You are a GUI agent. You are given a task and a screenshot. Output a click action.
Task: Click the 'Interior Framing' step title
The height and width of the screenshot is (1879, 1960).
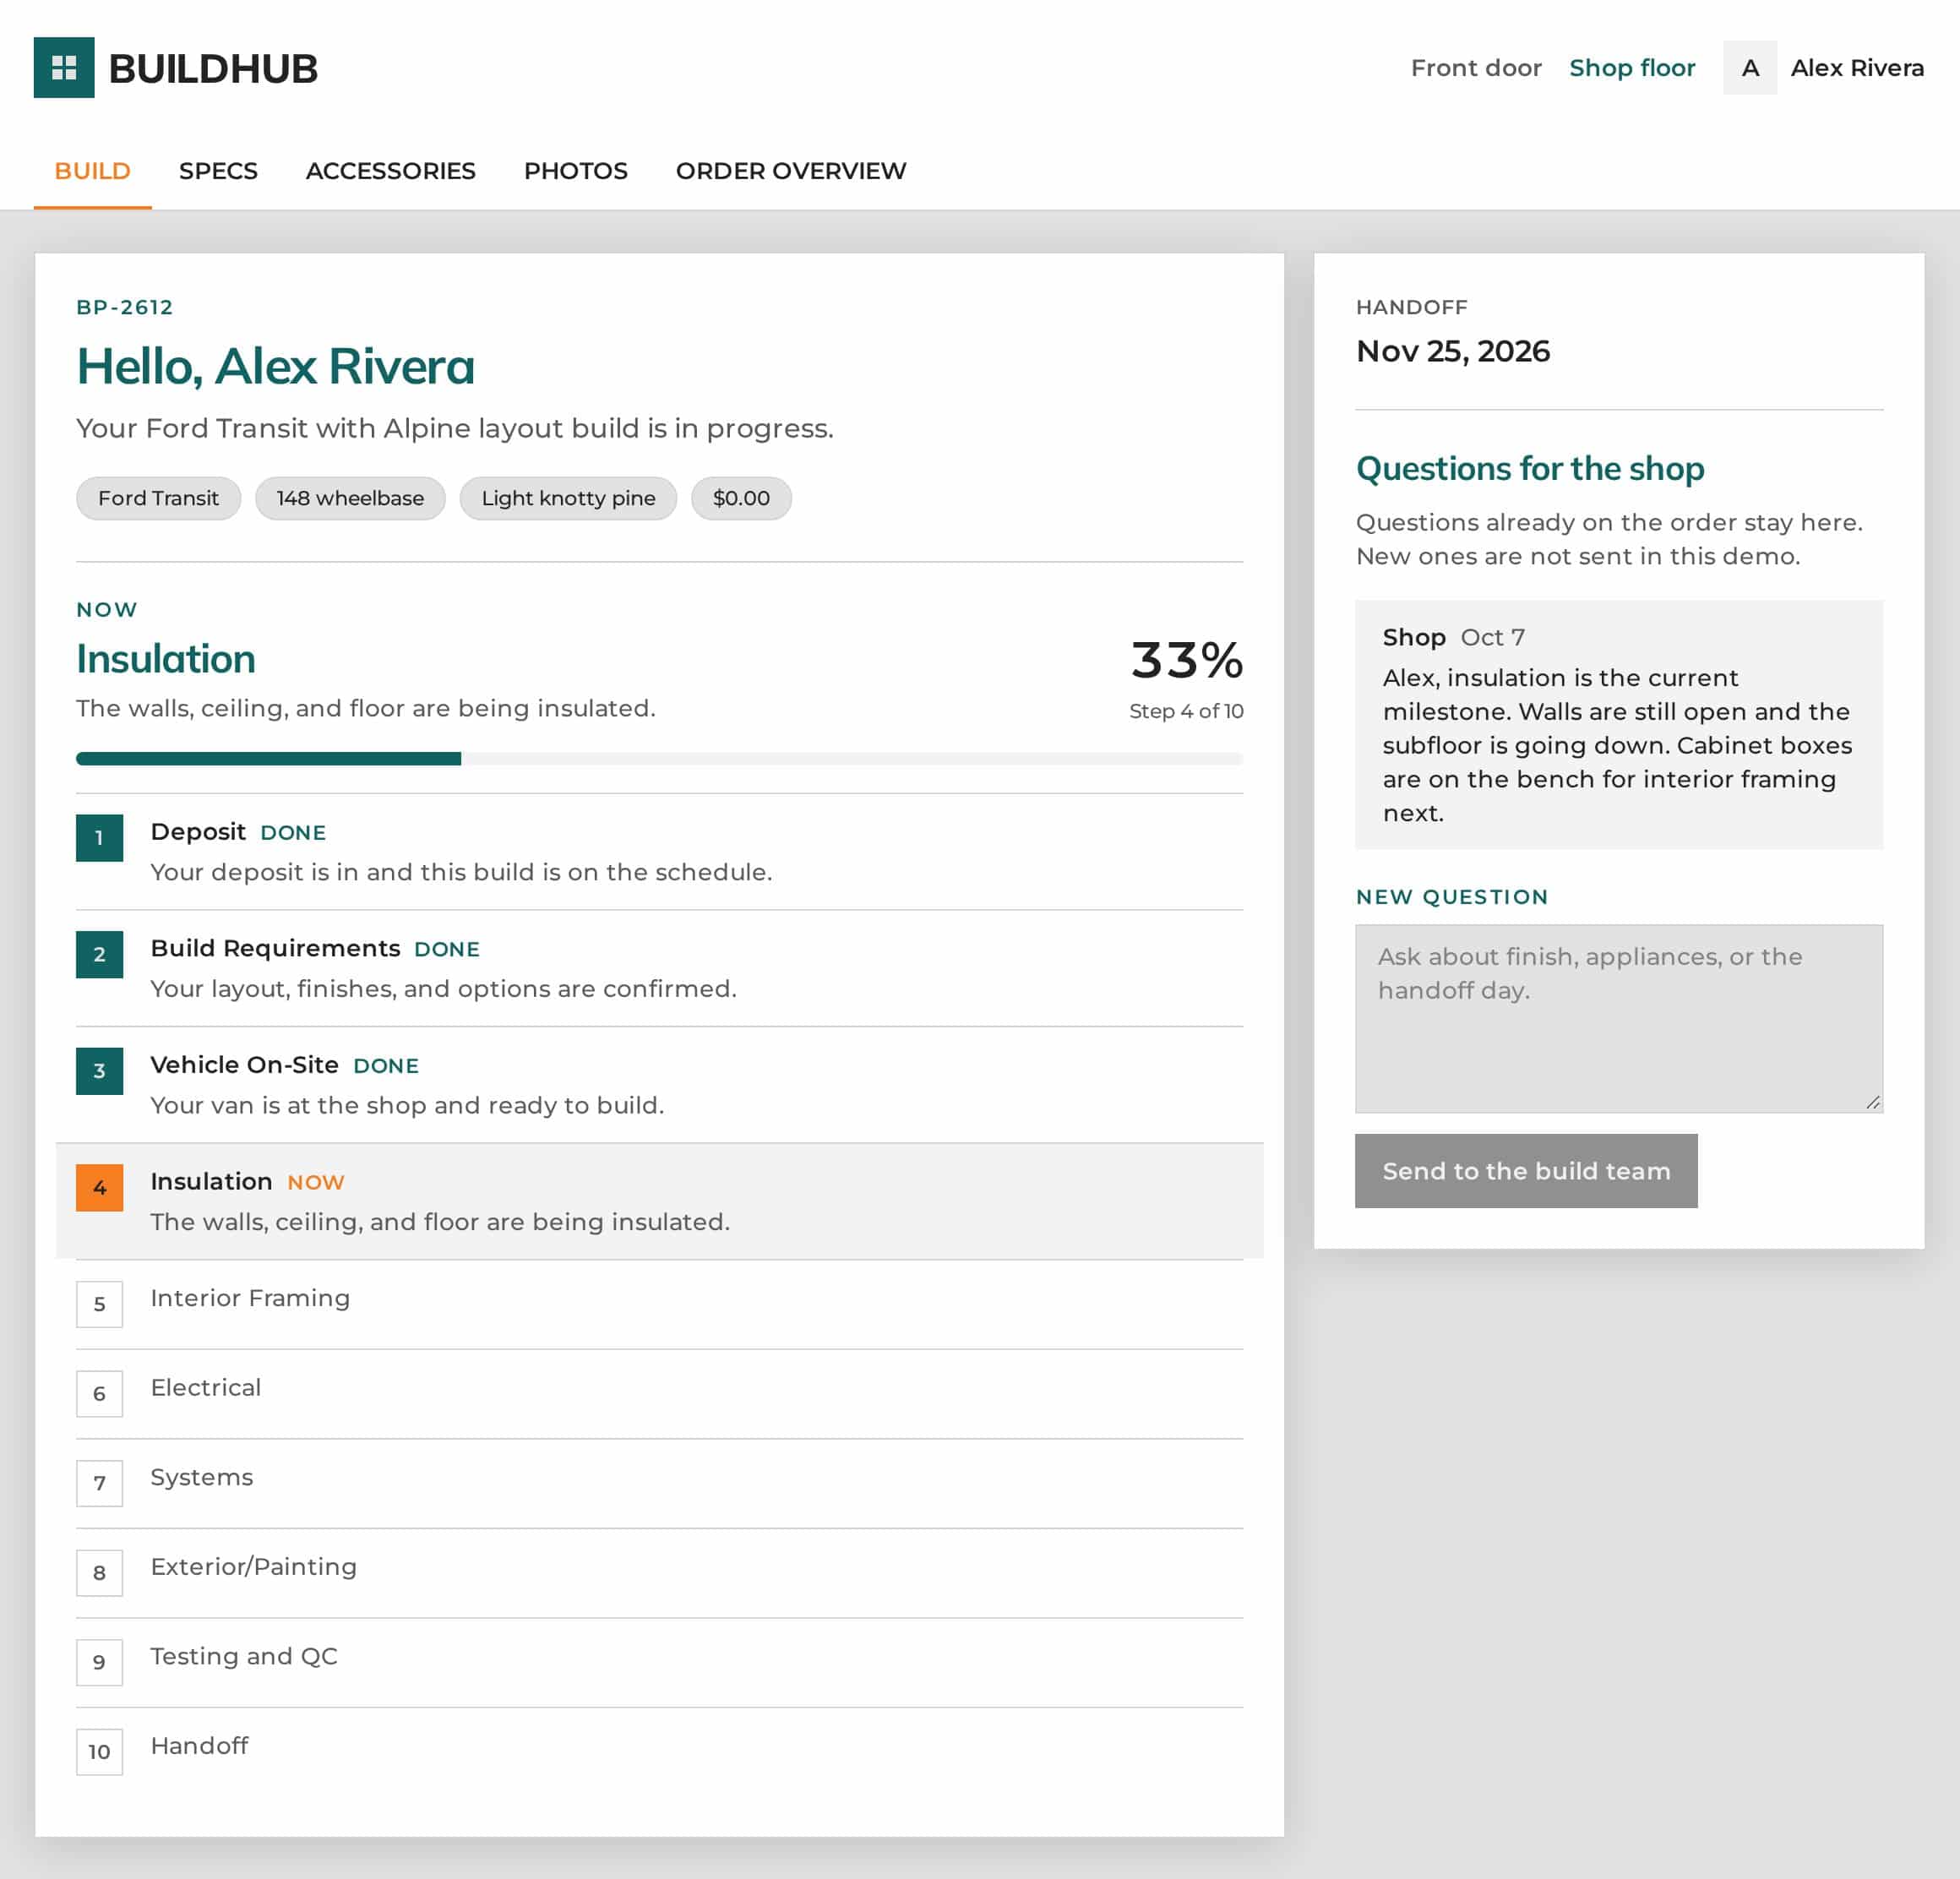[x=250, y=1298]
